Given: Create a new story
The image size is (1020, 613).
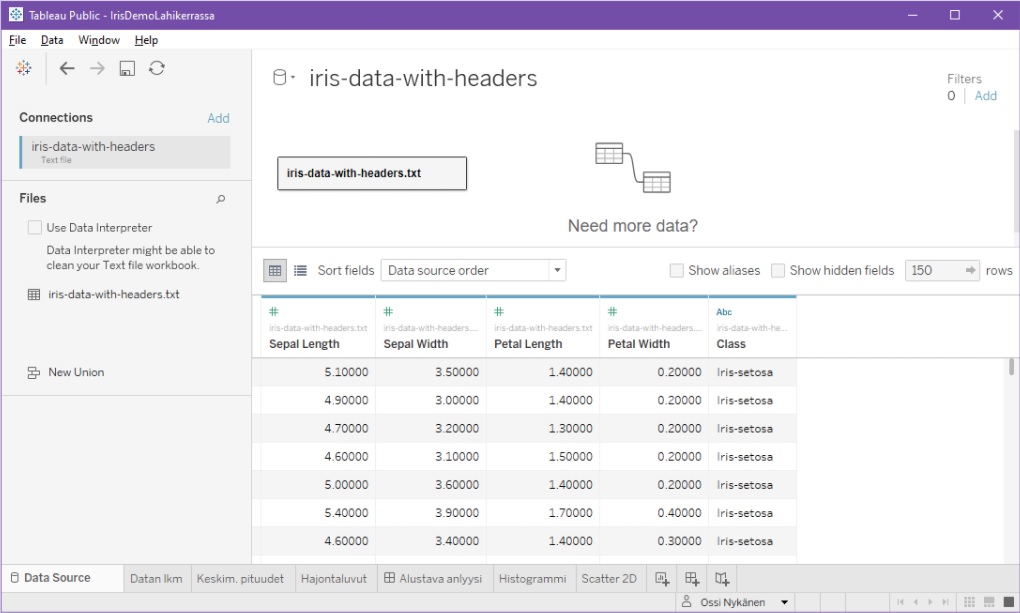Looking at the screenshot, I should coord(722,579).
